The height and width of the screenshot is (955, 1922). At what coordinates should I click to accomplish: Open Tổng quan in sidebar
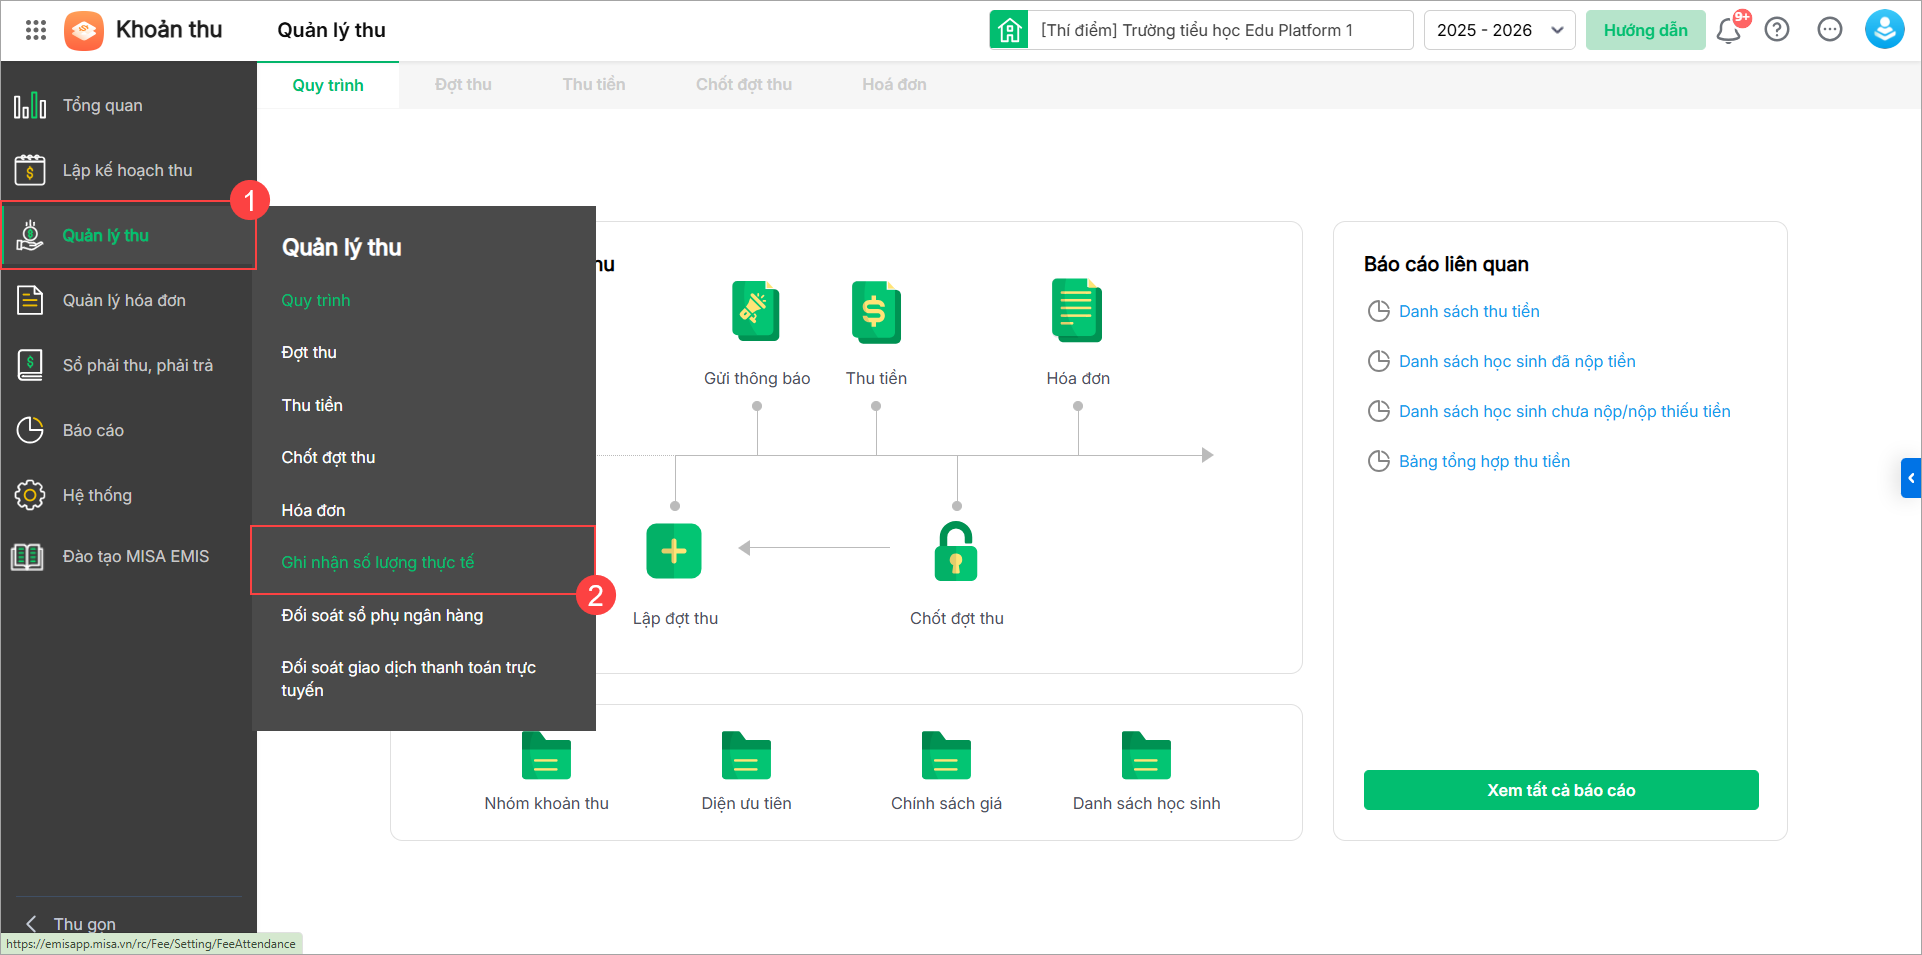pyautogui.click(x=129, y=105)
